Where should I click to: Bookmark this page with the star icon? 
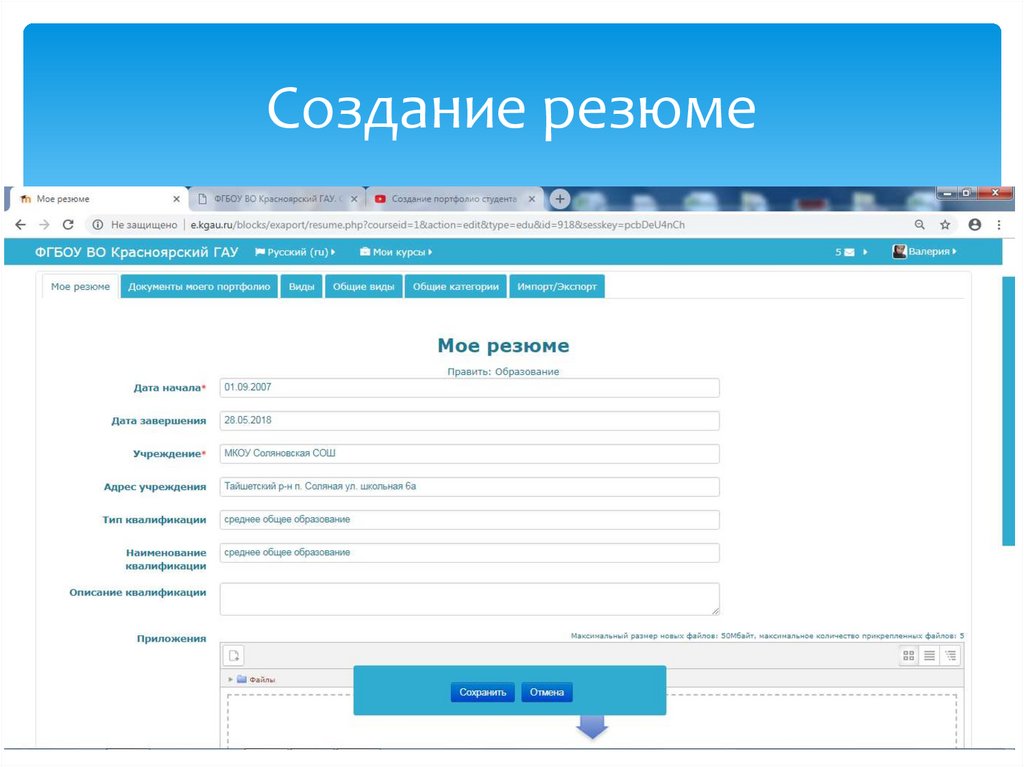pyautogui.click(x=944, y=225)
